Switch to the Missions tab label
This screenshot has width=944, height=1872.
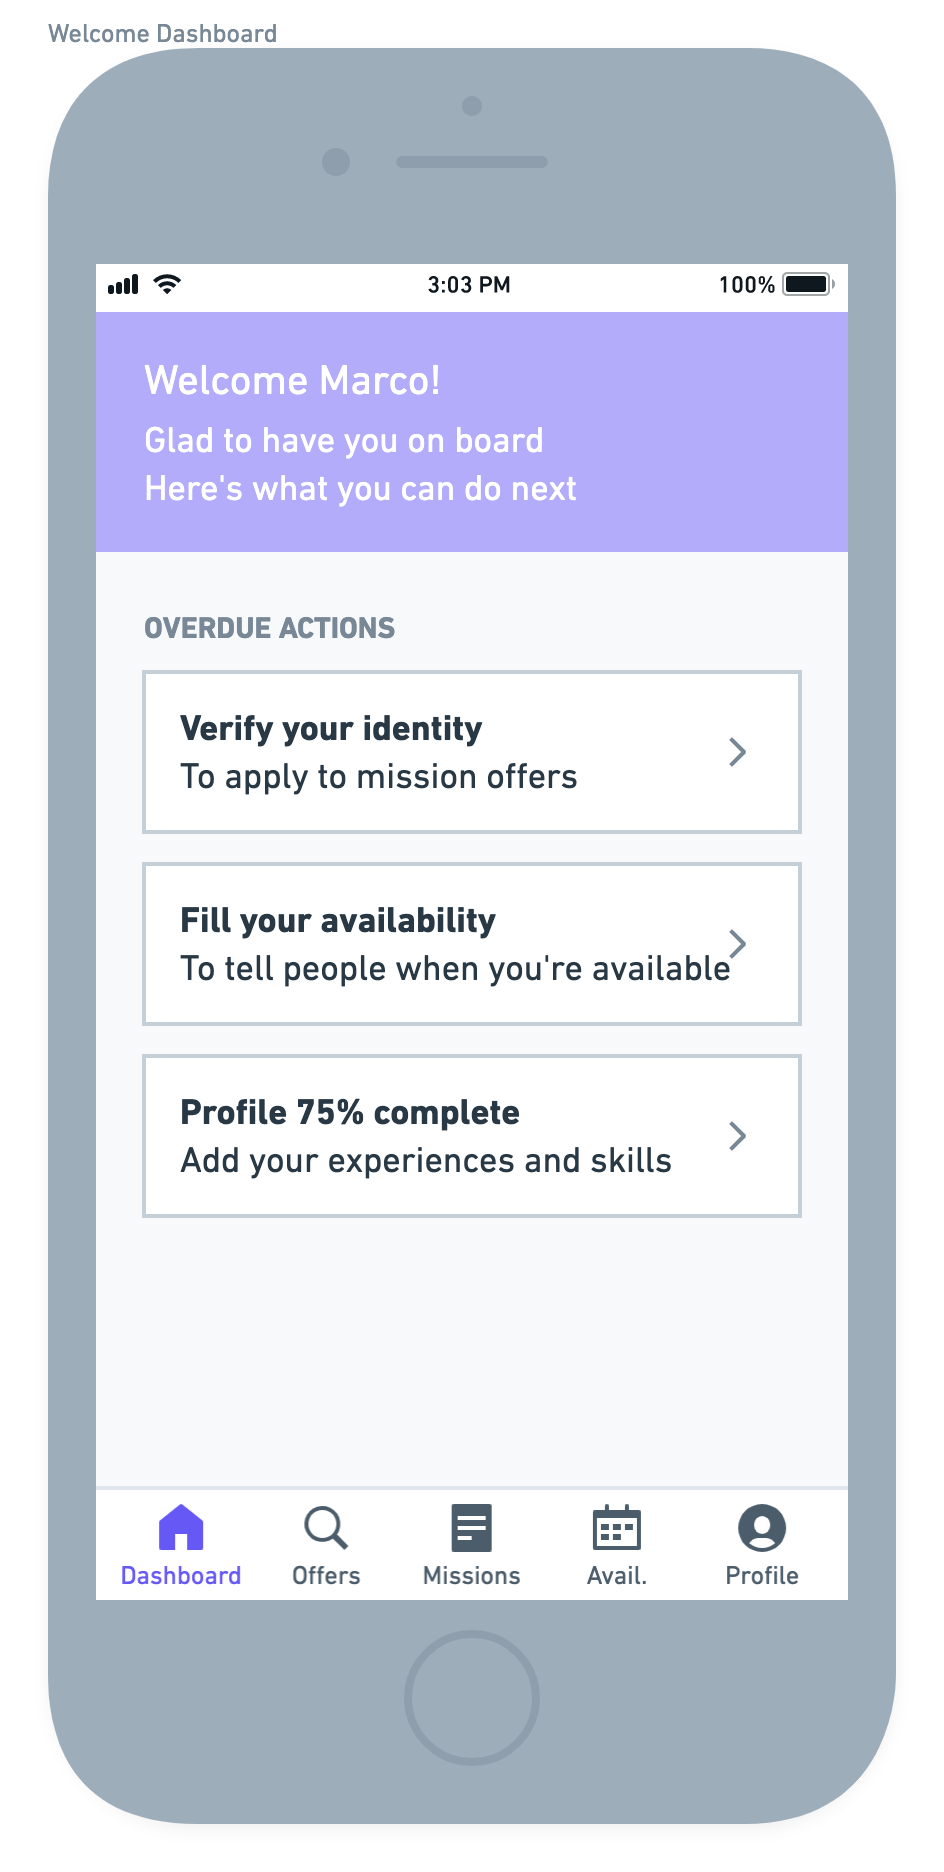click(x=472, y=1576)
